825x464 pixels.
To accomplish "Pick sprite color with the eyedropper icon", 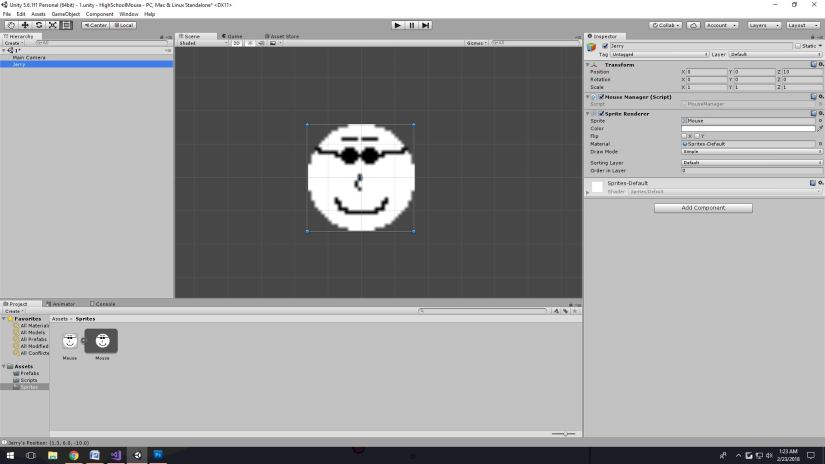I will [x=820, y=128].
